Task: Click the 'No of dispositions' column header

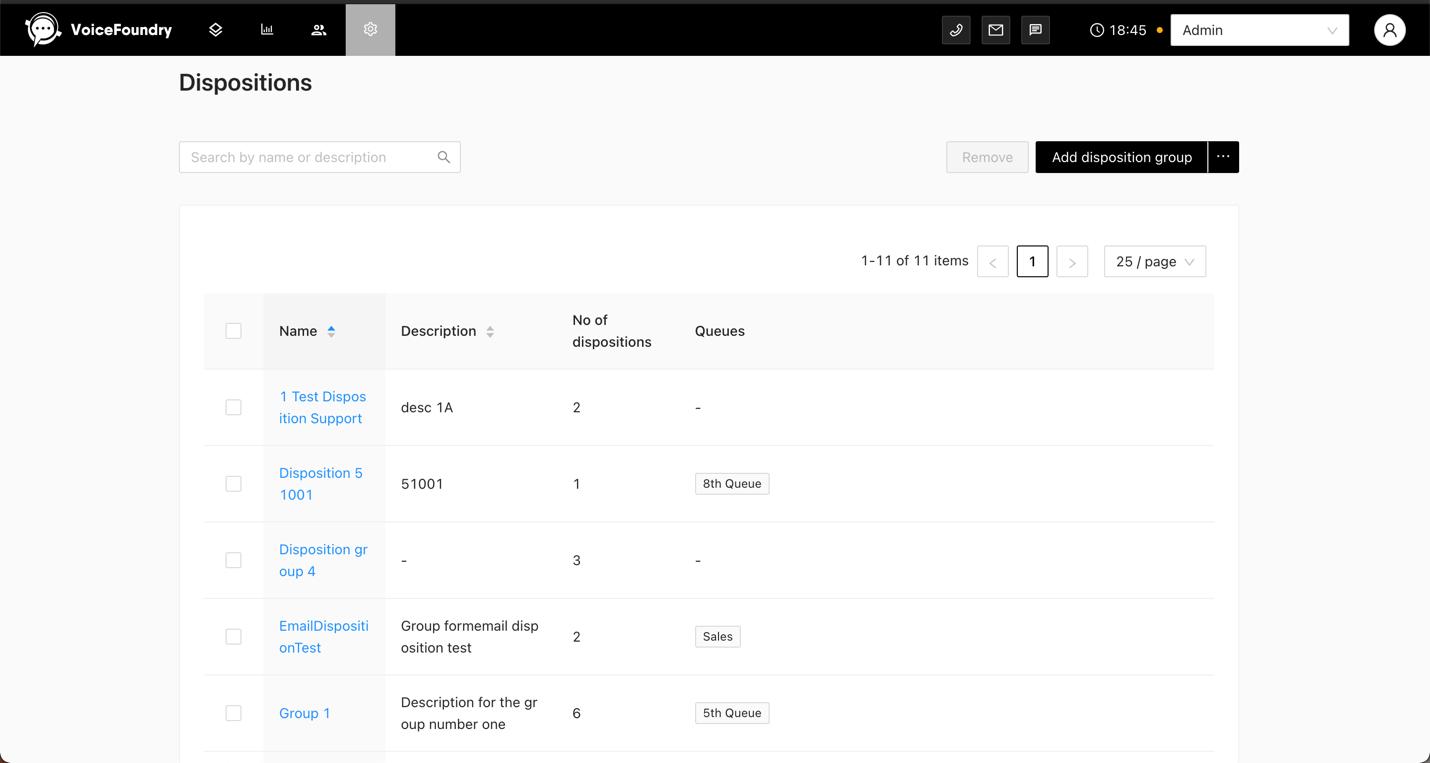Action: 612,331
